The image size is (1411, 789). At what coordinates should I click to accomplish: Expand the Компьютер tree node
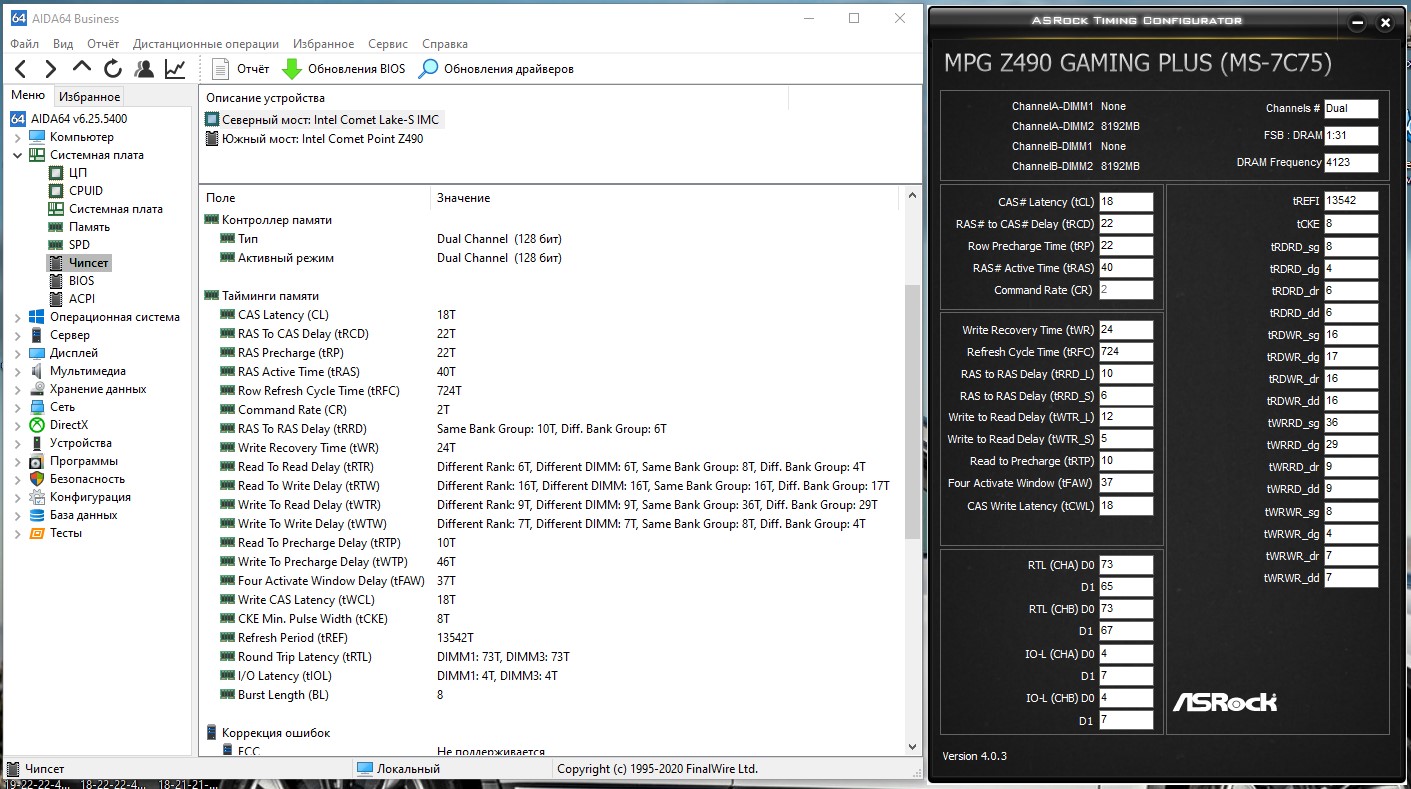17,137
